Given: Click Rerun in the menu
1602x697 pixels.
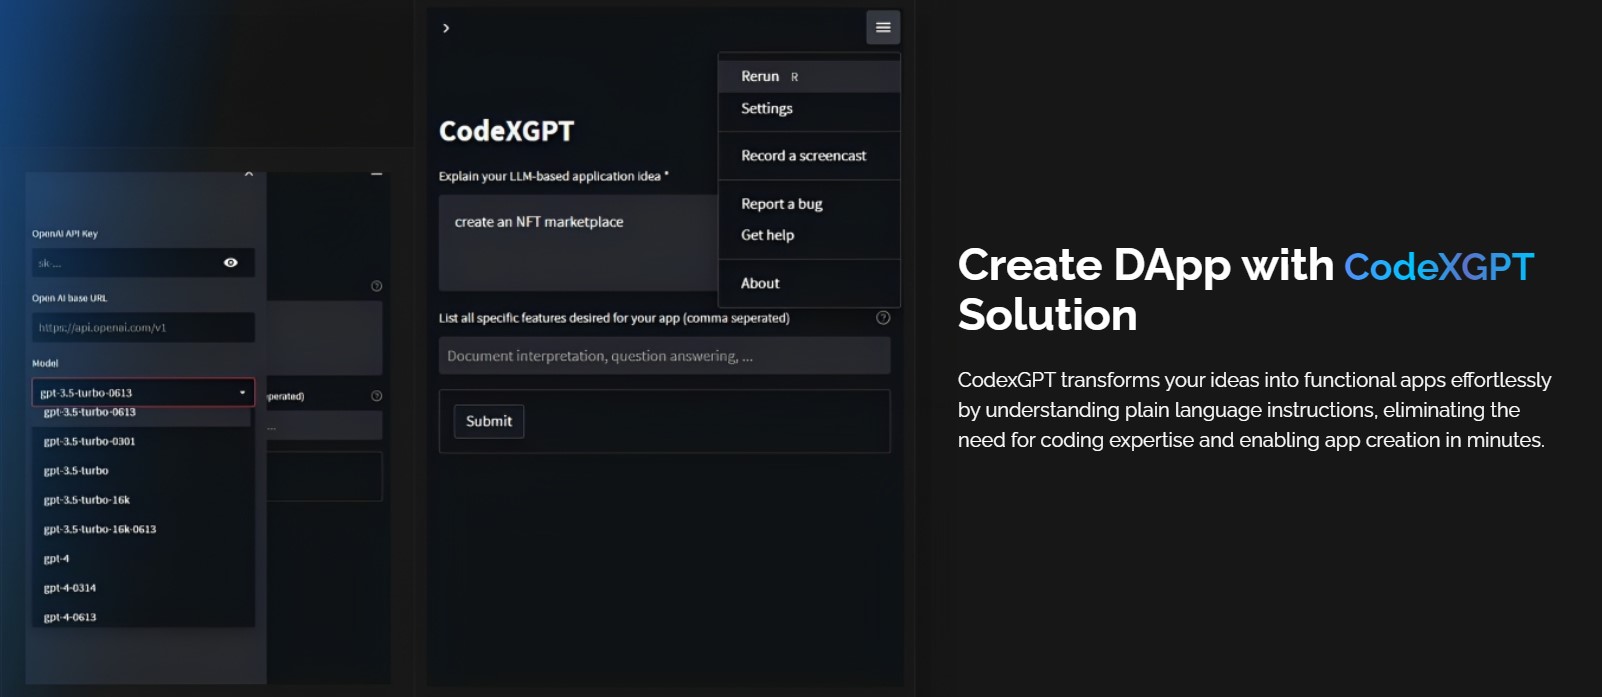Looking at the screenshot, I should [760, 77].
